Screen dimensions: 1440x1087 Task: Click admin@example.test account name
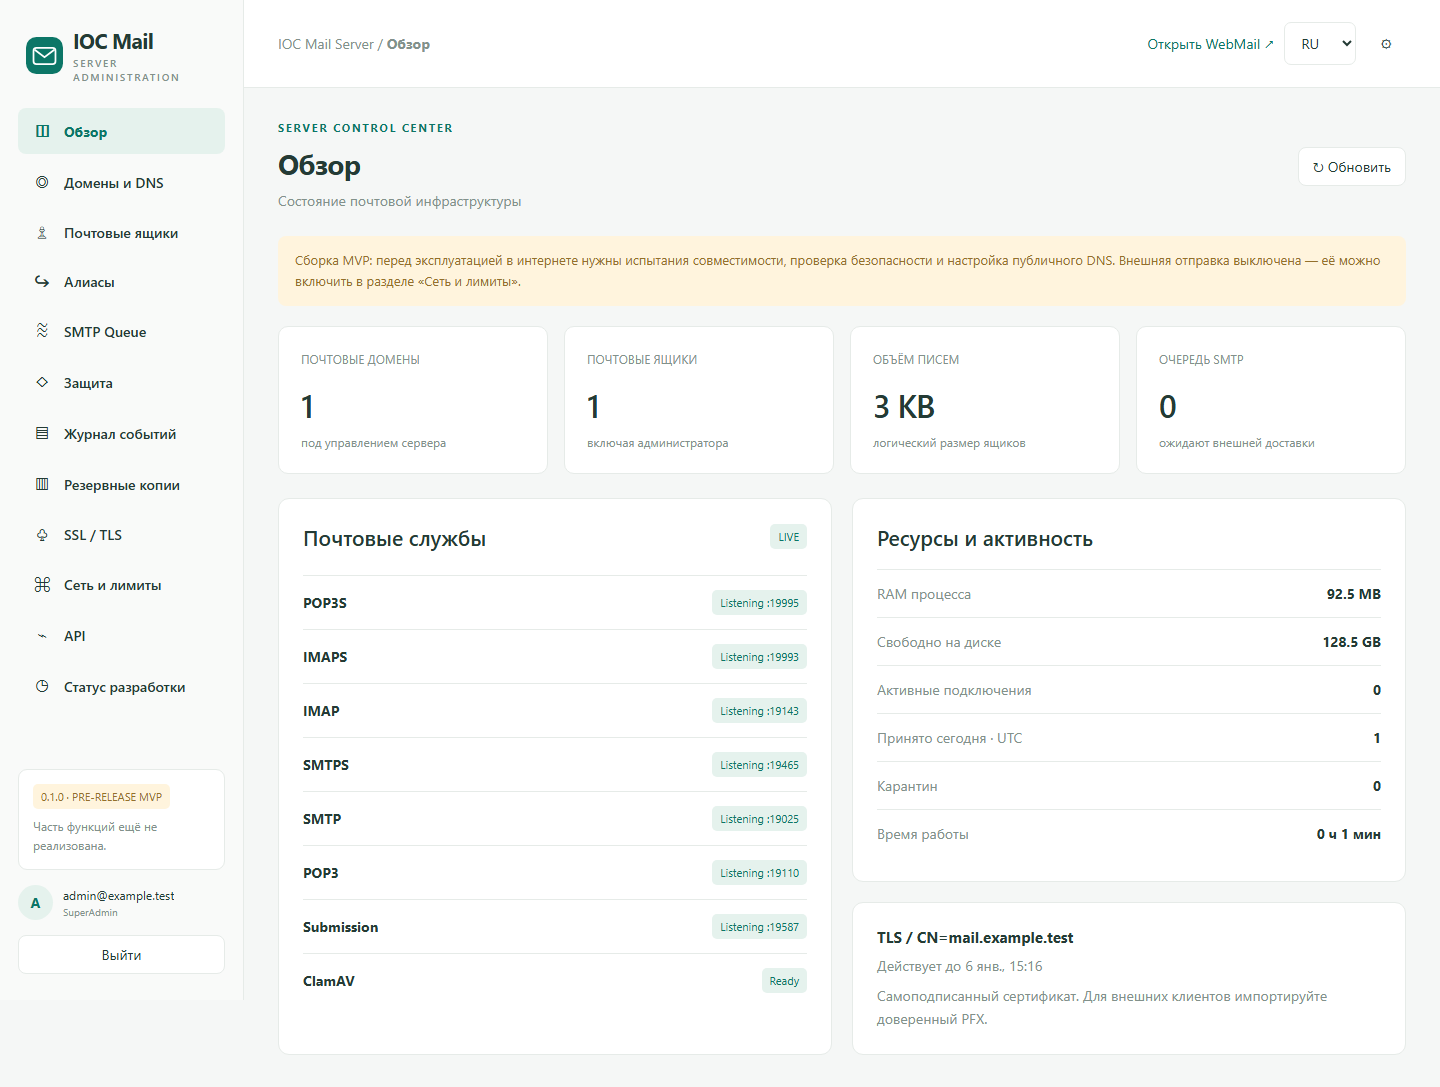[118, 896]
